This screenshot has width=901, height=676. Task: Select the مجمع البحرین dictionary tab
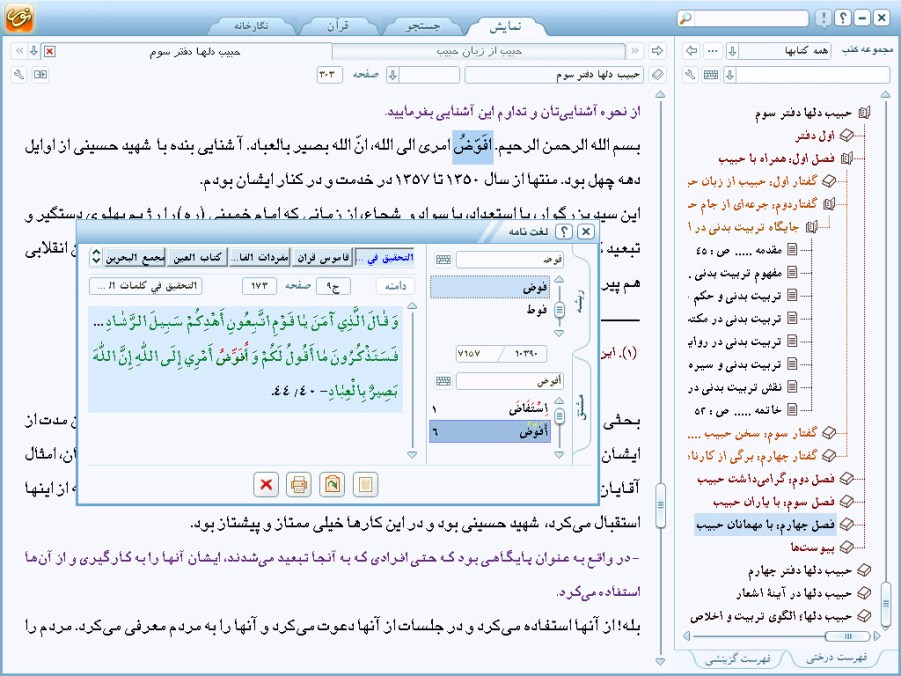click(135, 258)
